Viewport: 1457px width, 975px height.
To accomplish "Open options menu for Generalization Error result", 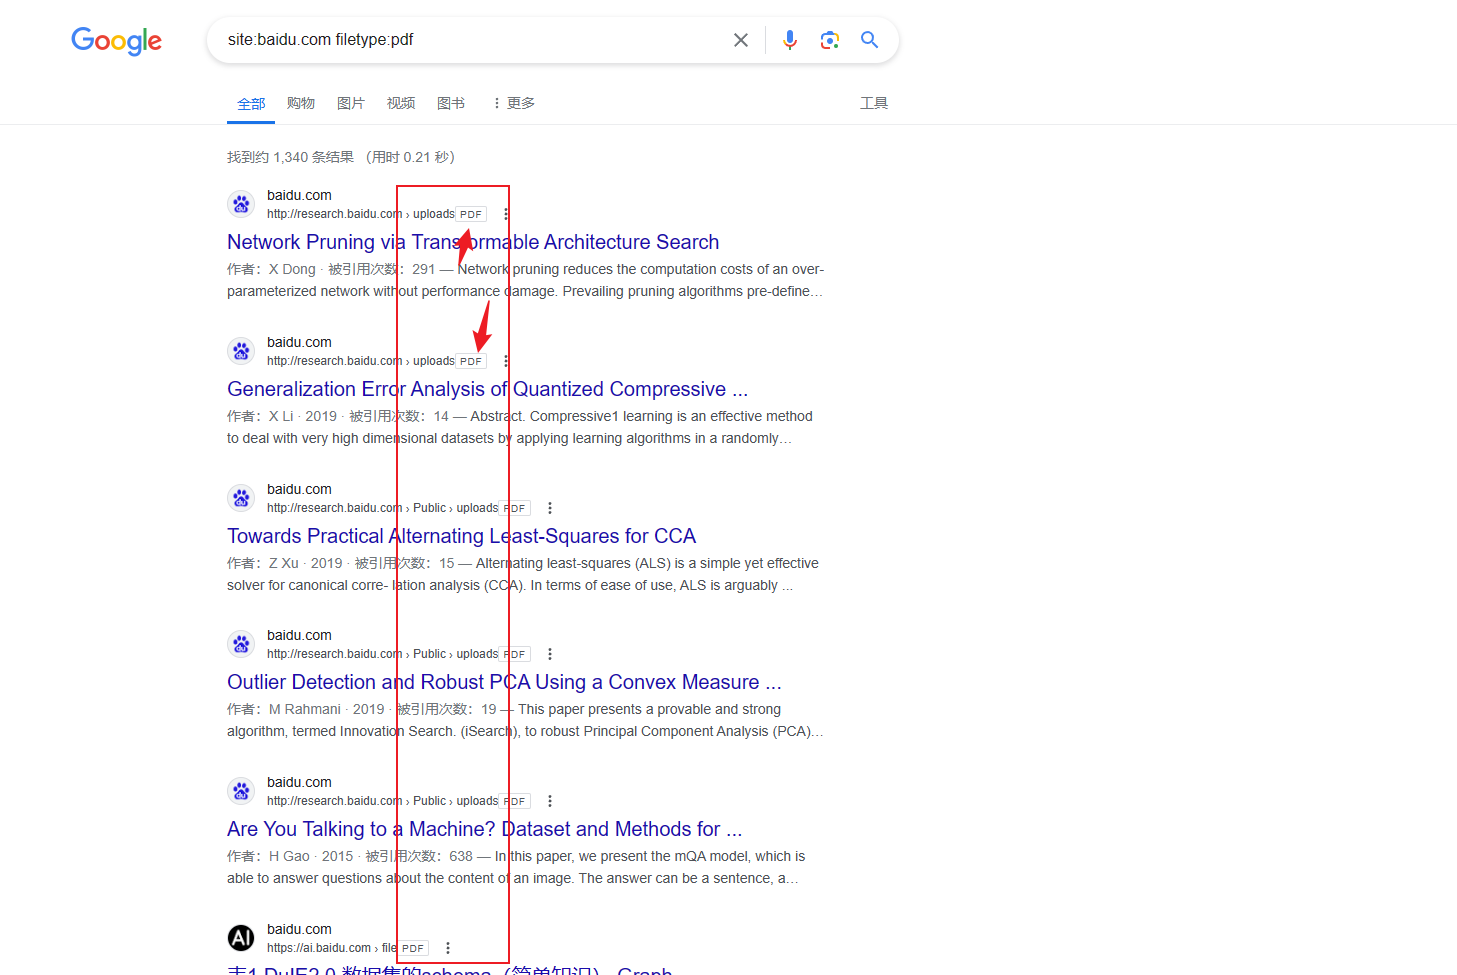I will pyautogui.click(x=506, y=361).
